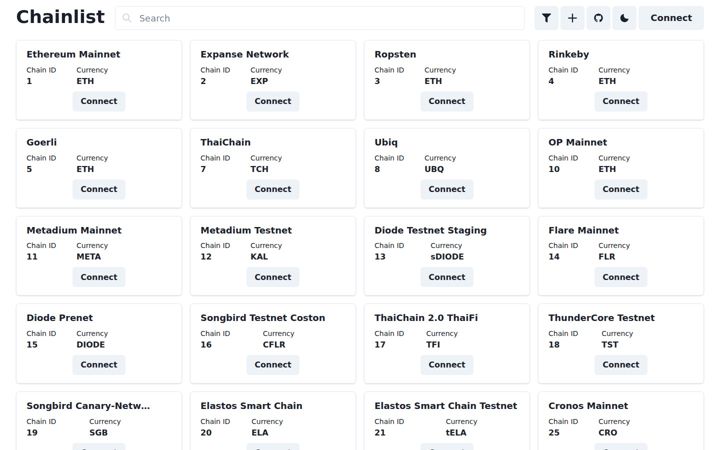Click the top-right wallet Connect button
The image size is (720, 450).
tap(671, 18)
